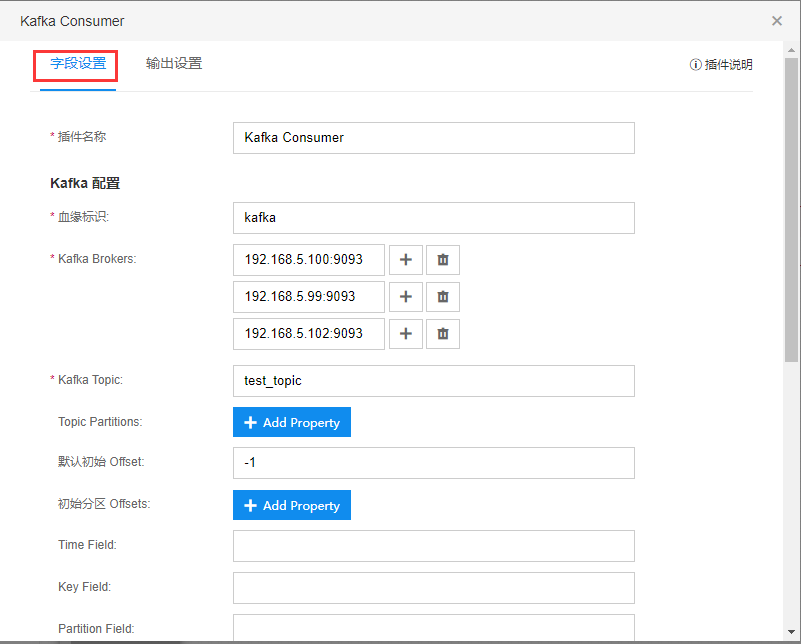The height and width of the screenshot is (644, 801).
Task: Click the Topic Partitions label
Action: [x=100, y=422]
